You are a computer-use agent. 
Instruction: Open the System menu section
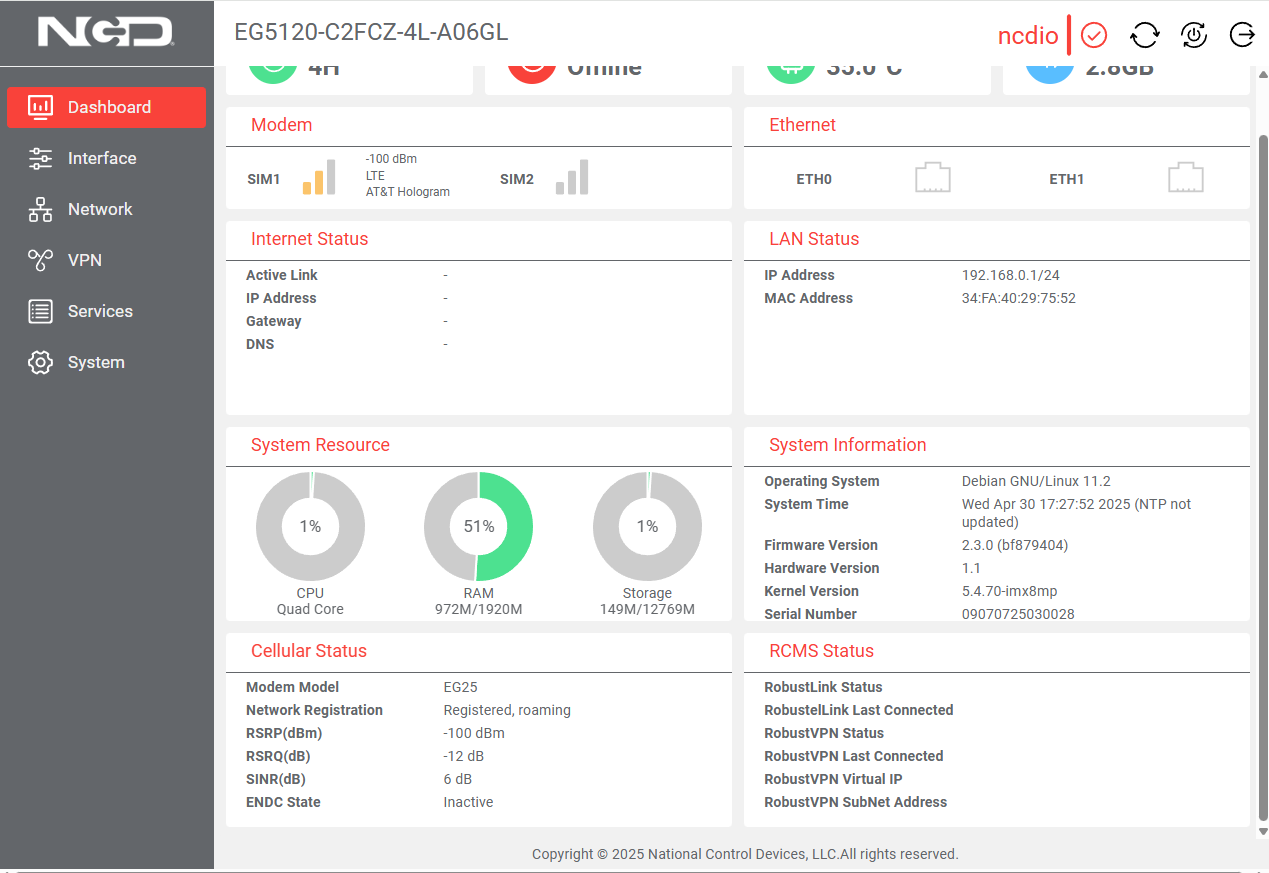[96, 362]
